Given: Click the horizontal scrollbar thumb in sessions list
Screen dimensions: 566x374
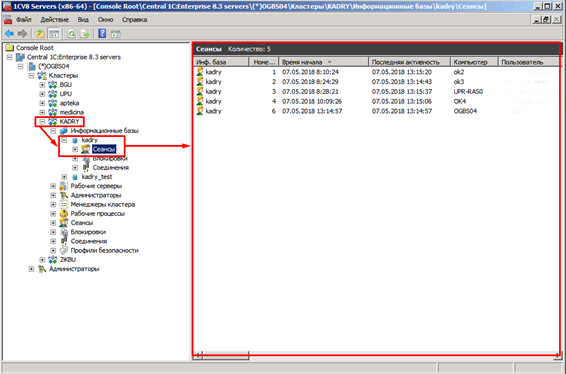Looking at the screenshot, I should (226, 356).
